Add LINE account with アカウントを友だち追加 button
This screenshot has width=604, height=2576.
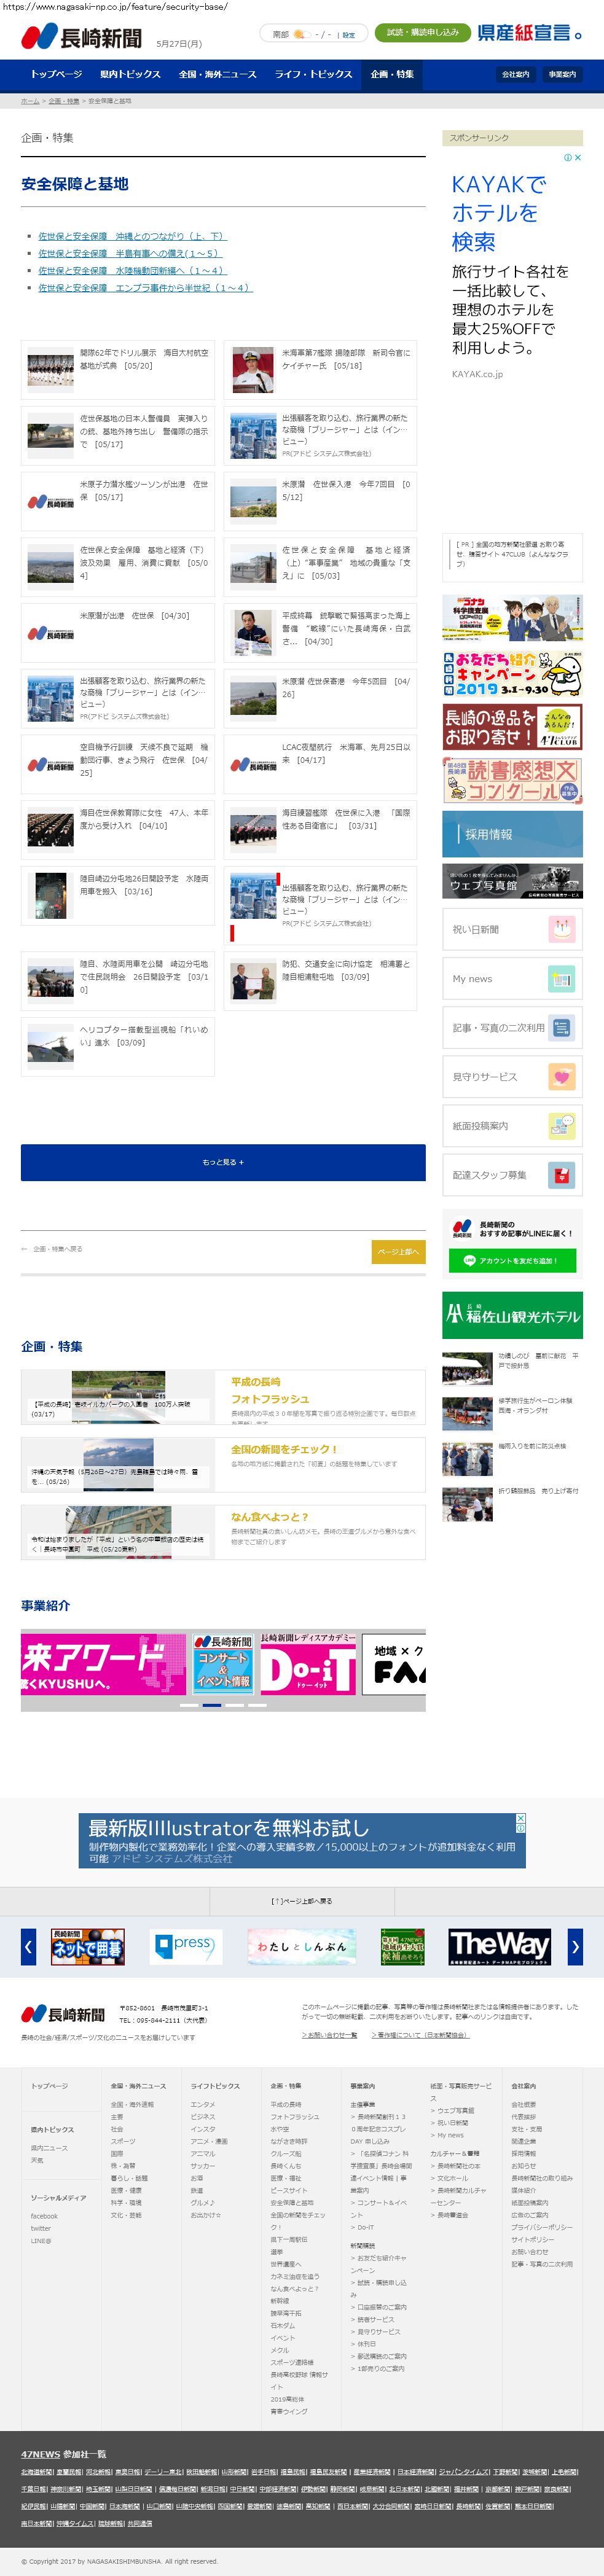pyautogui.click(x=513, y=1261)
